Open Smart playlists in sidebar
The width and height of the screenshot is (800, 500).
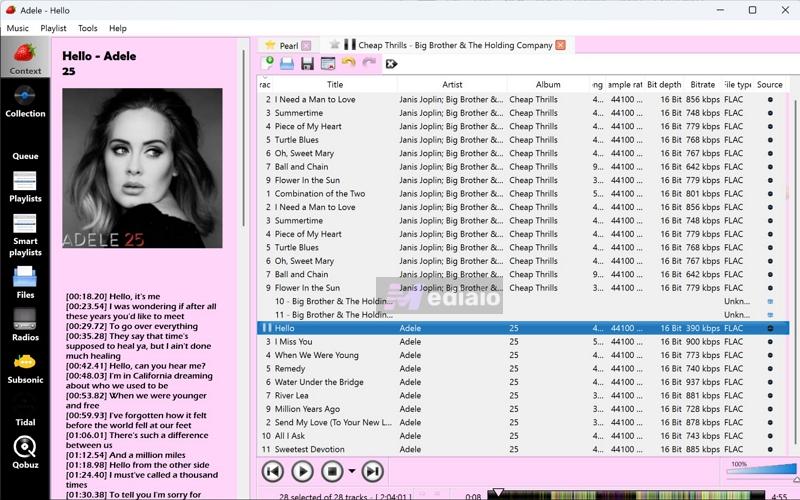click(25, 235)
